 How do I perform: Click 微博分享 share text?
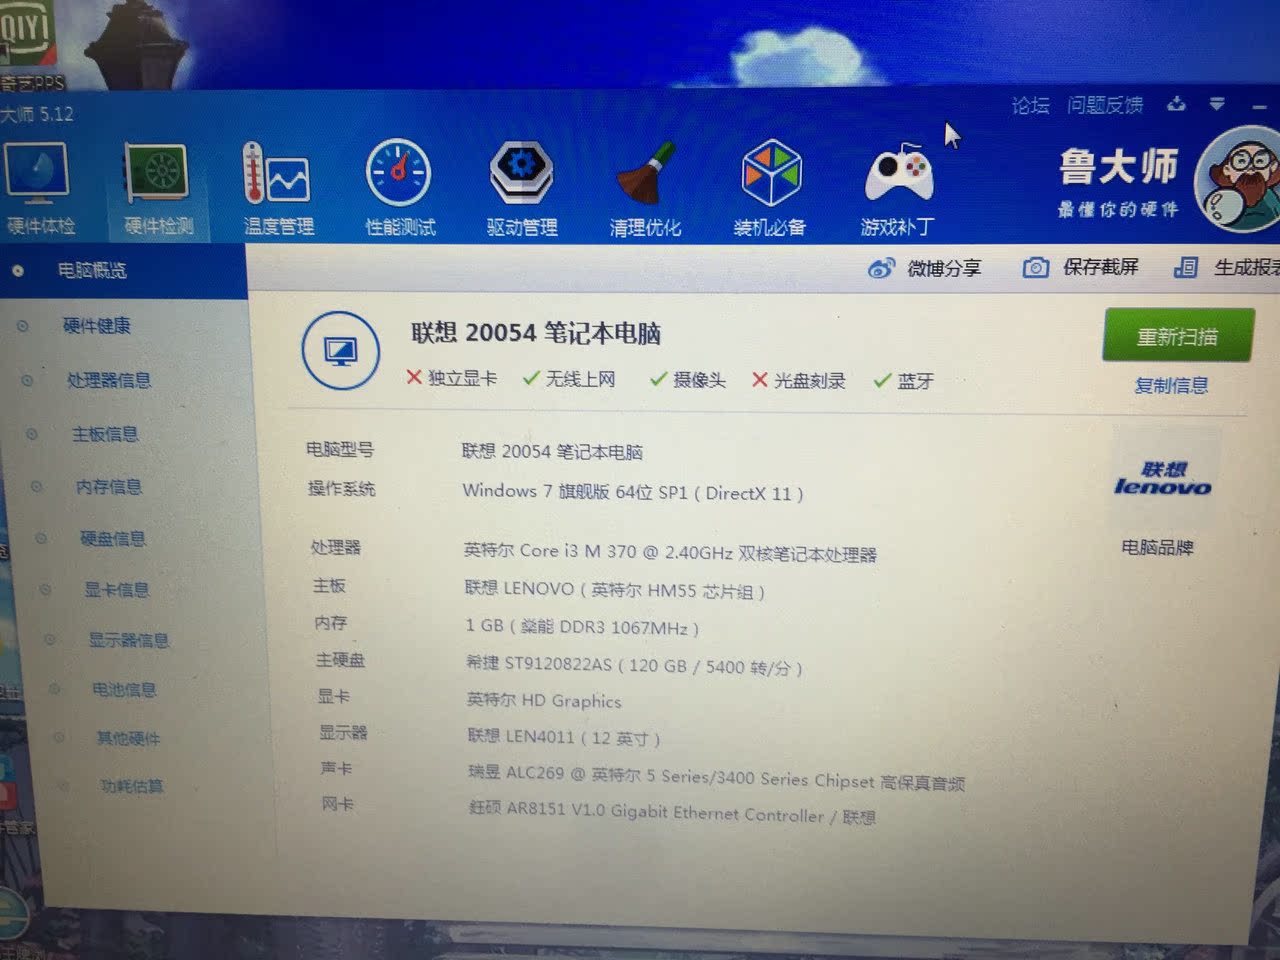944,268
